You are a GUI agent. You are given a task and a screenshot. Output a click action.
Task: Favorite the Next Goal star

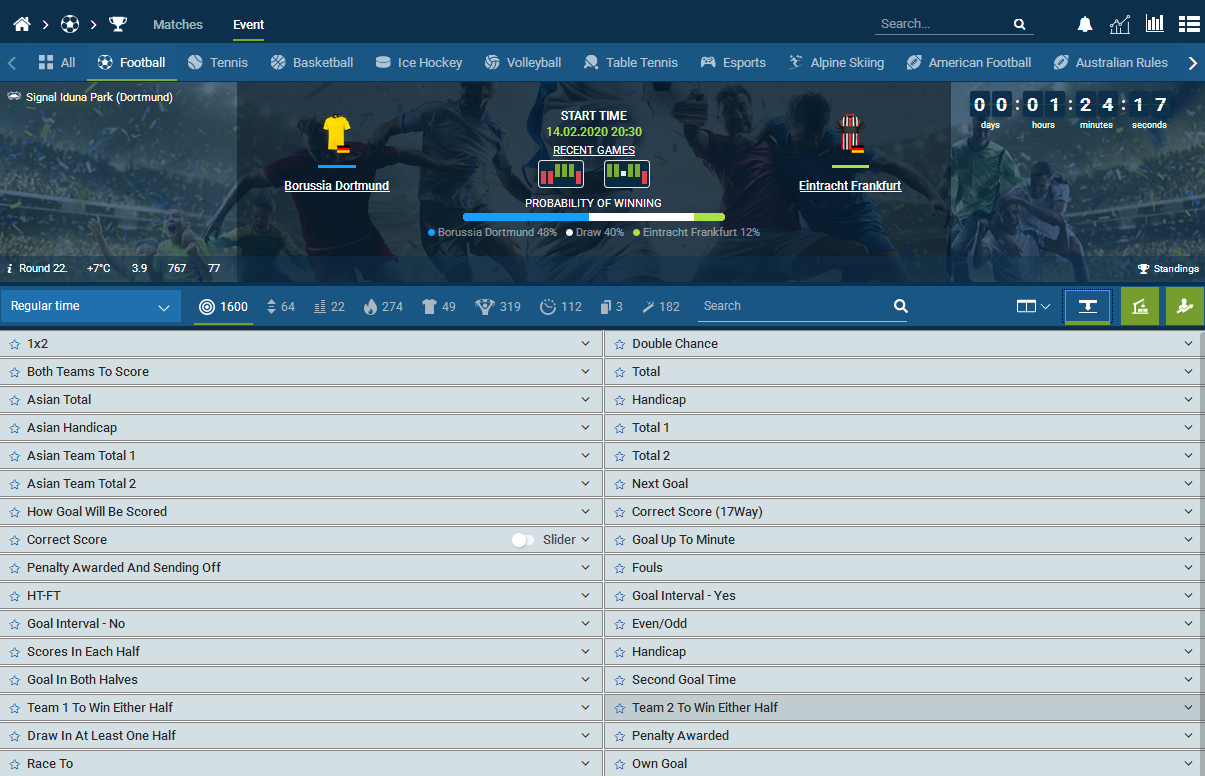(620, 484)
